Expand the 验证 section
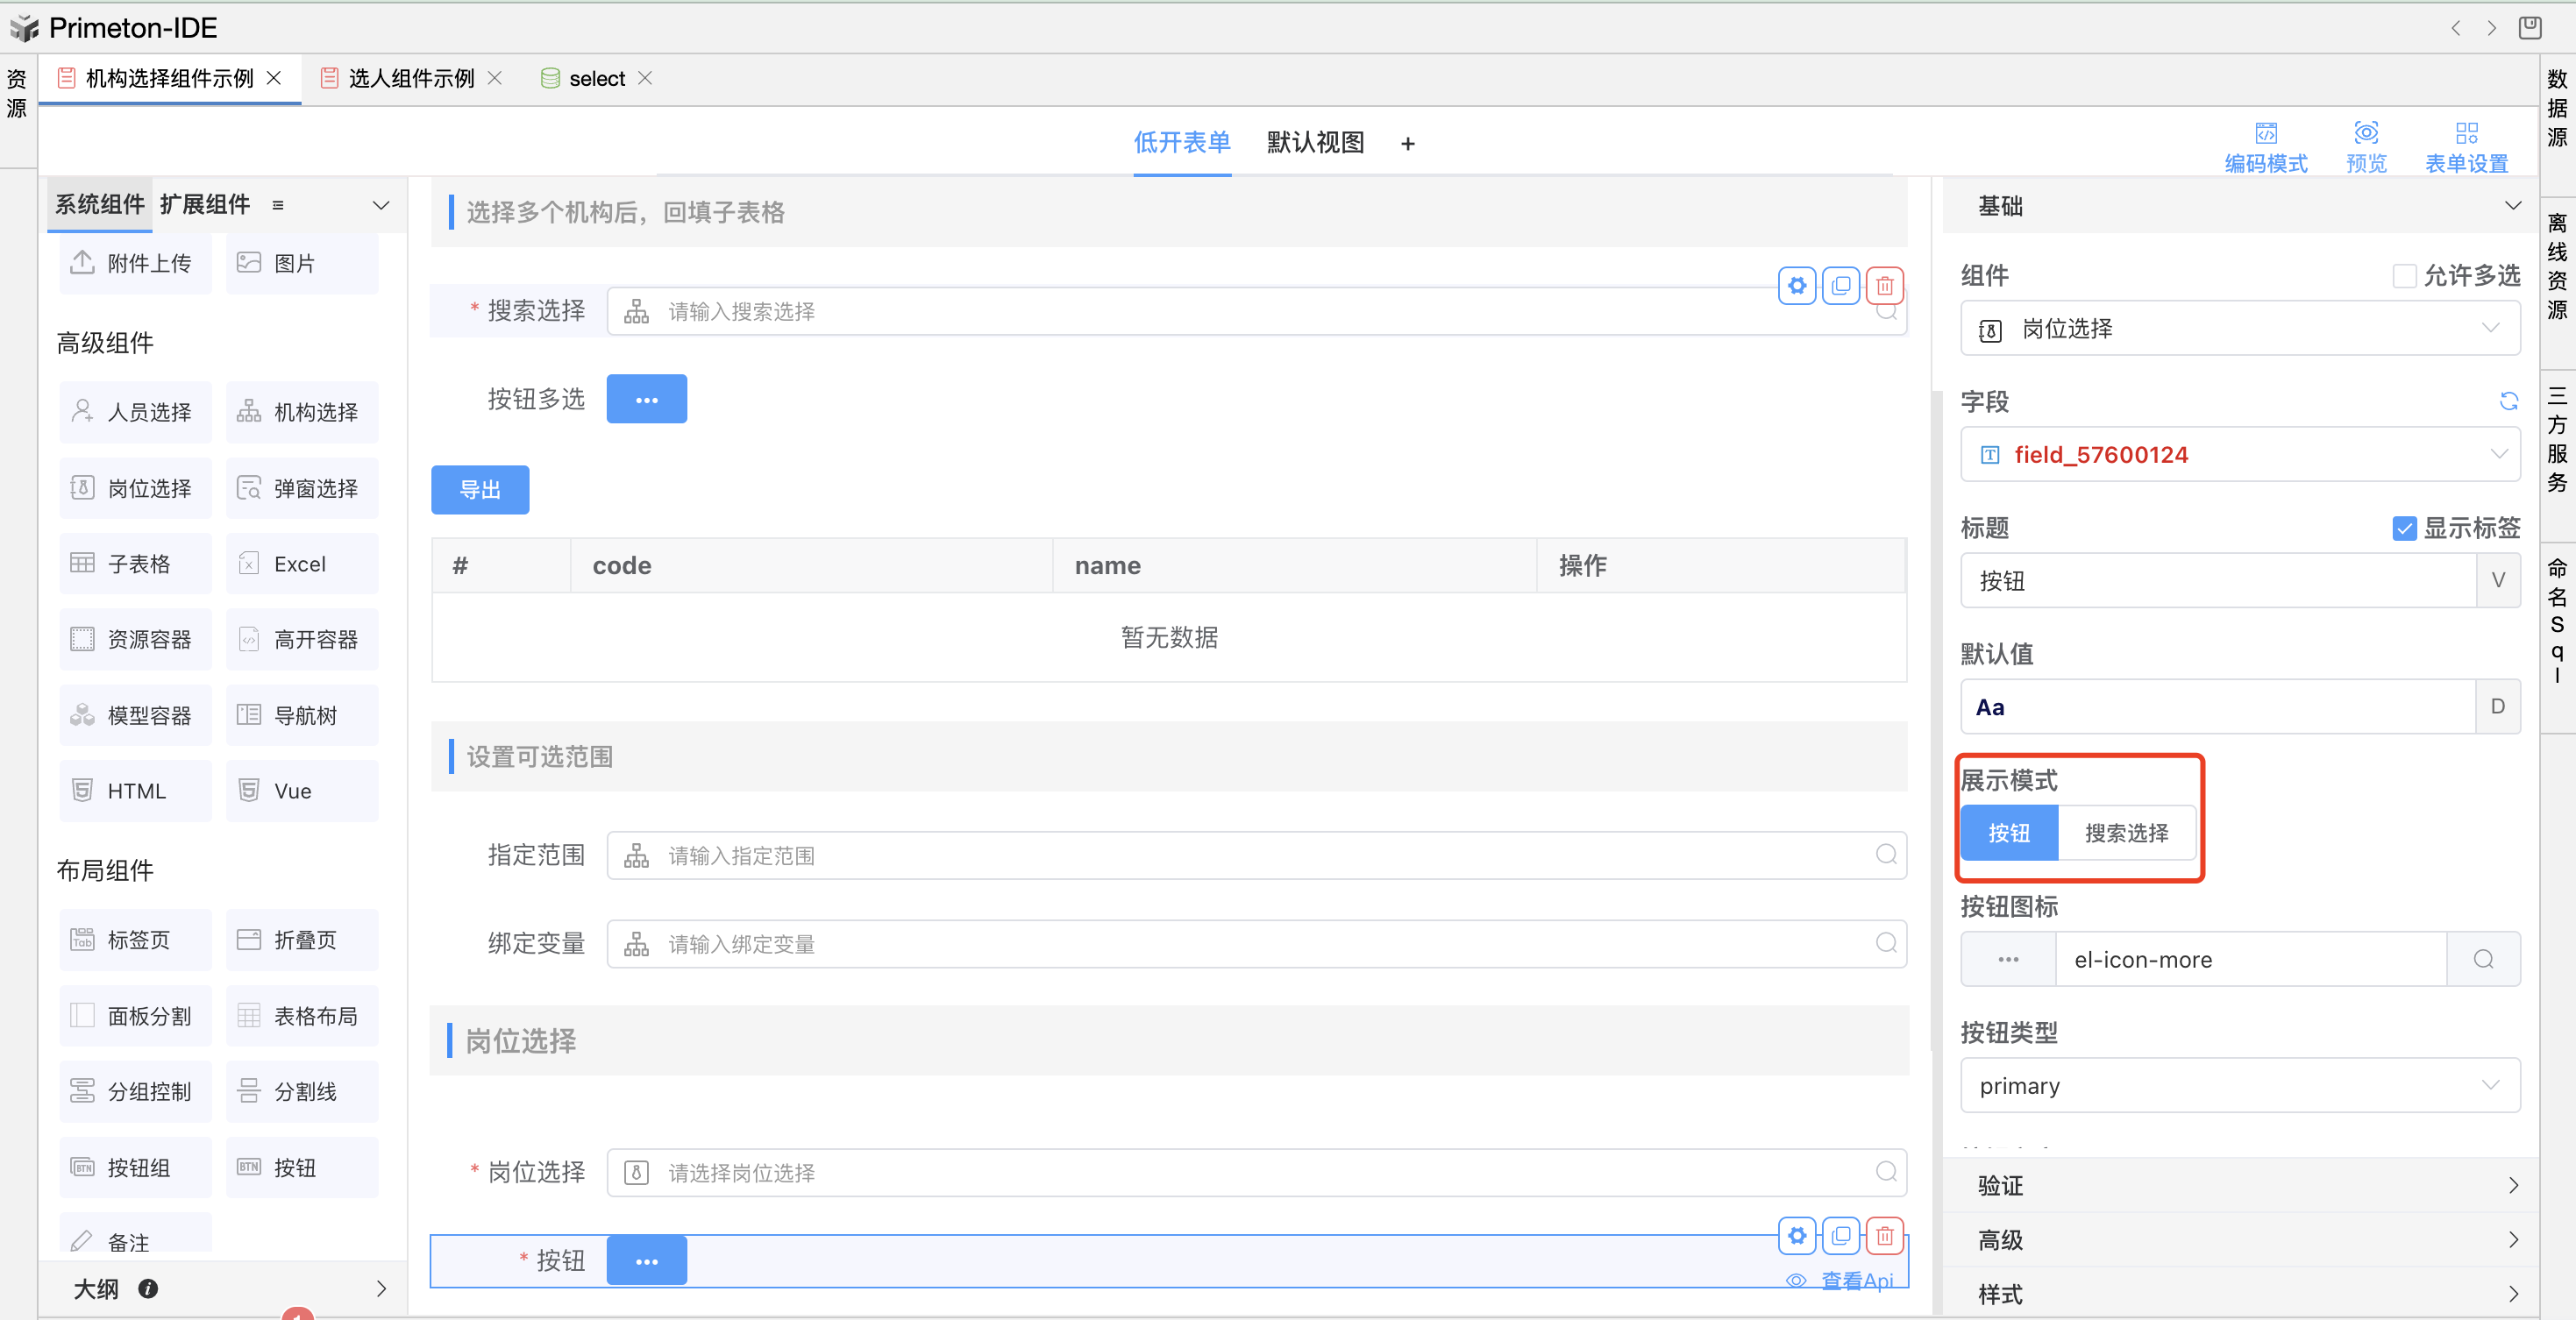2576x1320 pixels. point(2239,1186)
